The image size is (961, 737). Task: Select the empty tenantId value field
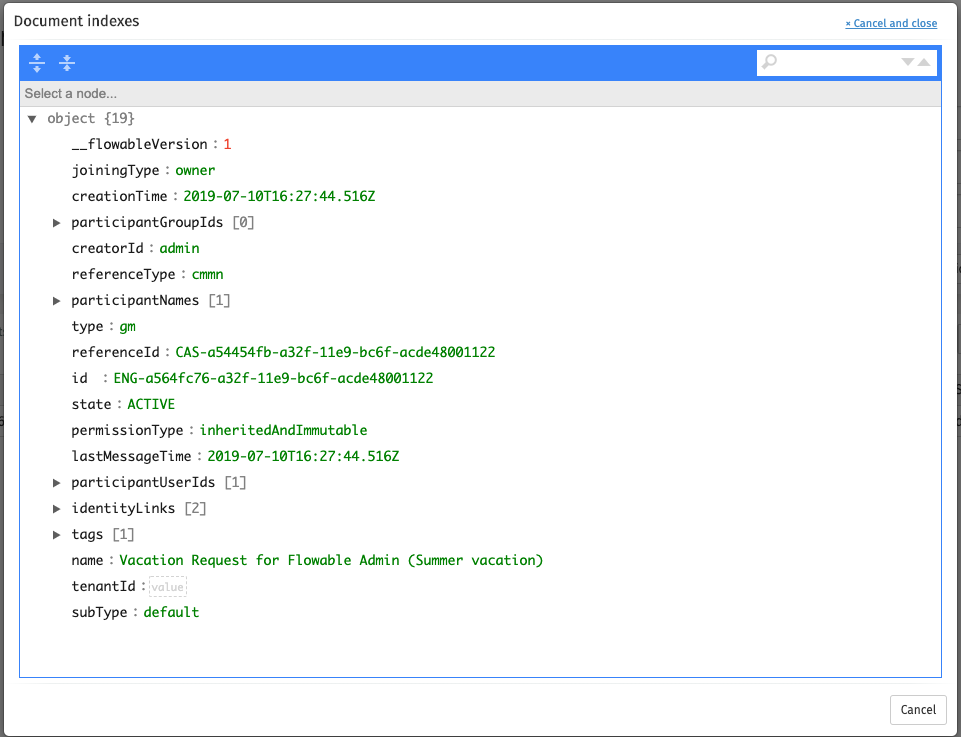(167, 587)
